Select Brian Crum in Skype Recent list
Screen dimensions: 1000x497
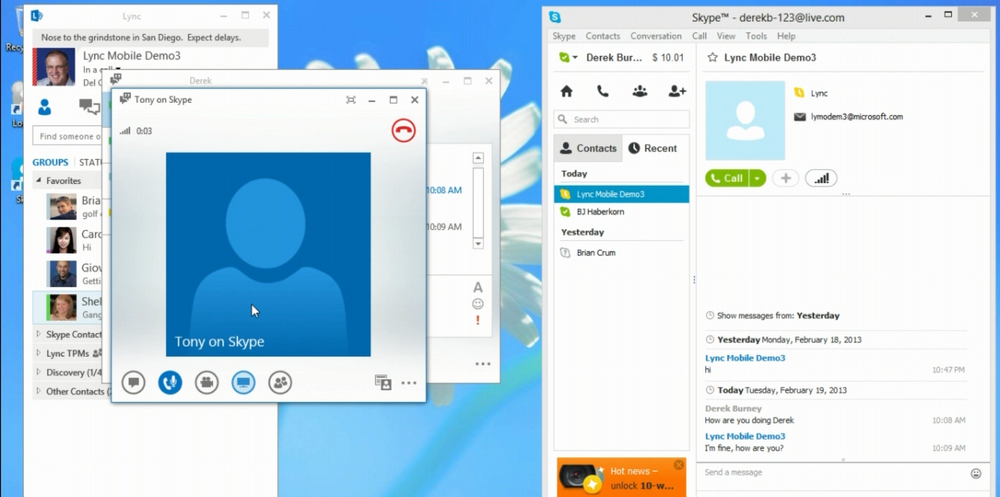tap(621, 253)
